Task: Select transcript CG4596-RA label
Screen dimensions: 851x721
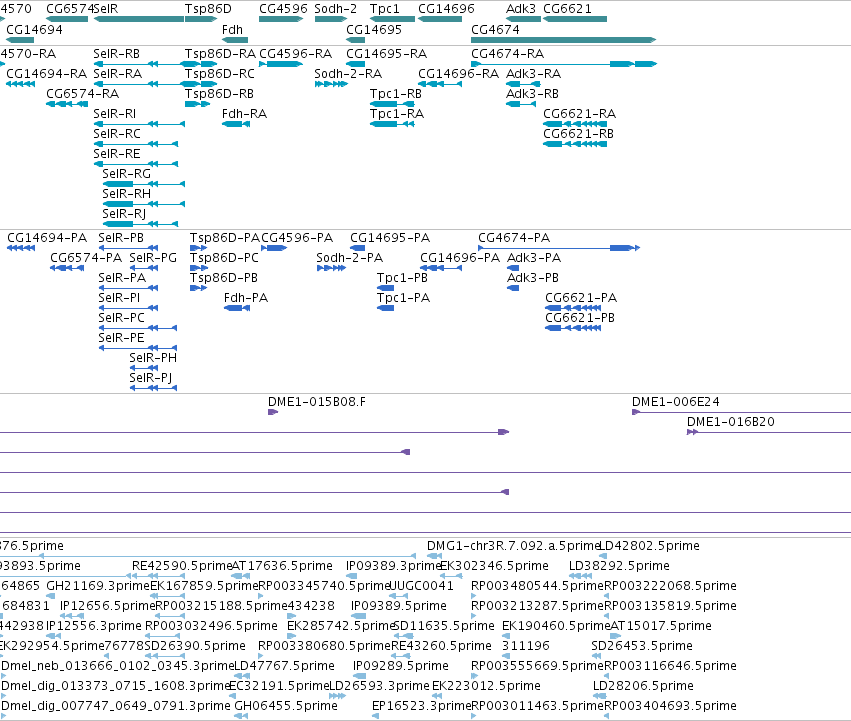Action: coord(295,54)
